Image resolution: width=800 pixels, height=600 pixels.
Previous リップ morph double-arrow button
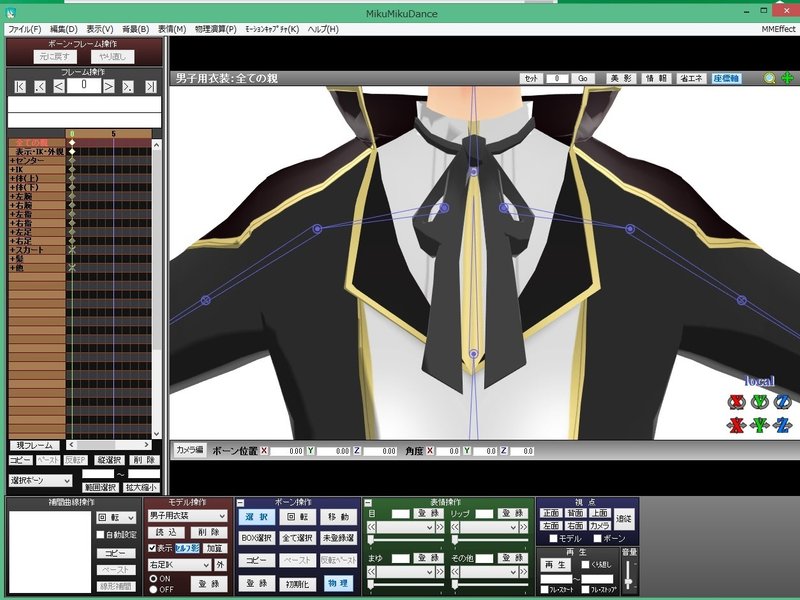pyautogui.click(x=455, y=527)
